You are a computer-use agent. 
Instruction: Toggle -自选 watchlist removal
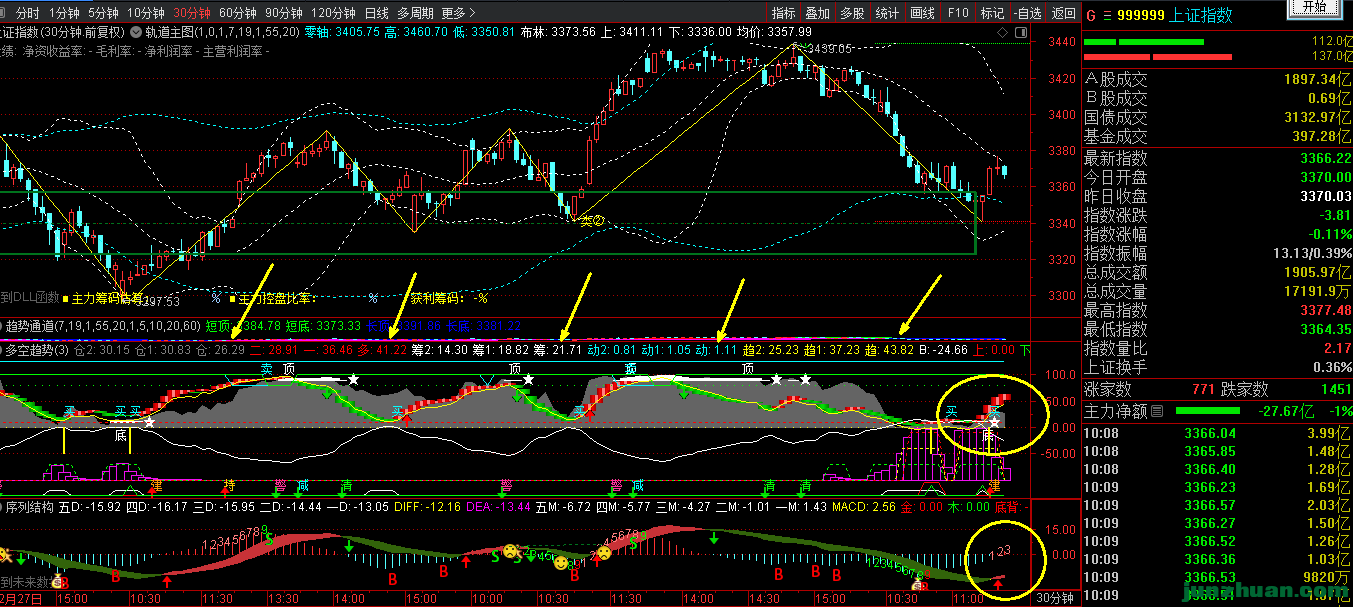[1026, 13]
